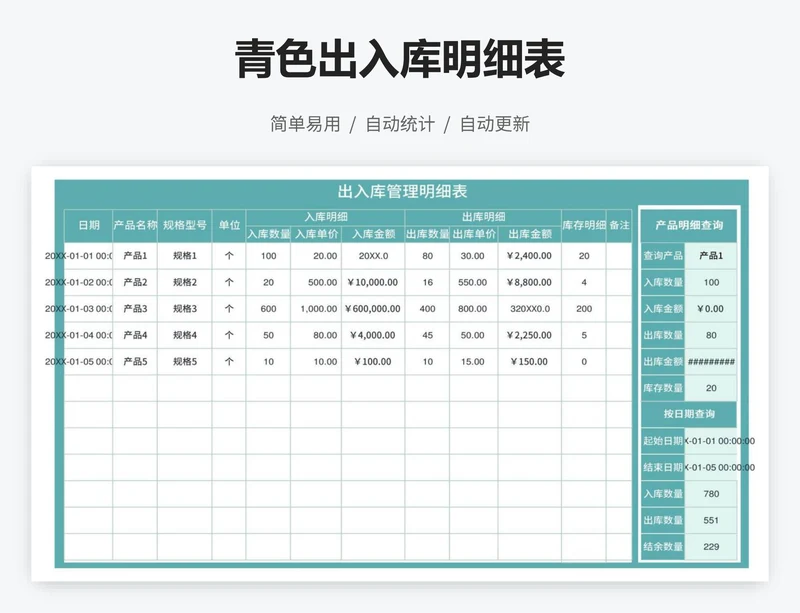Select the ￥4,000.00 inbound amount cell
800x613 pixels.
point(373,335)
